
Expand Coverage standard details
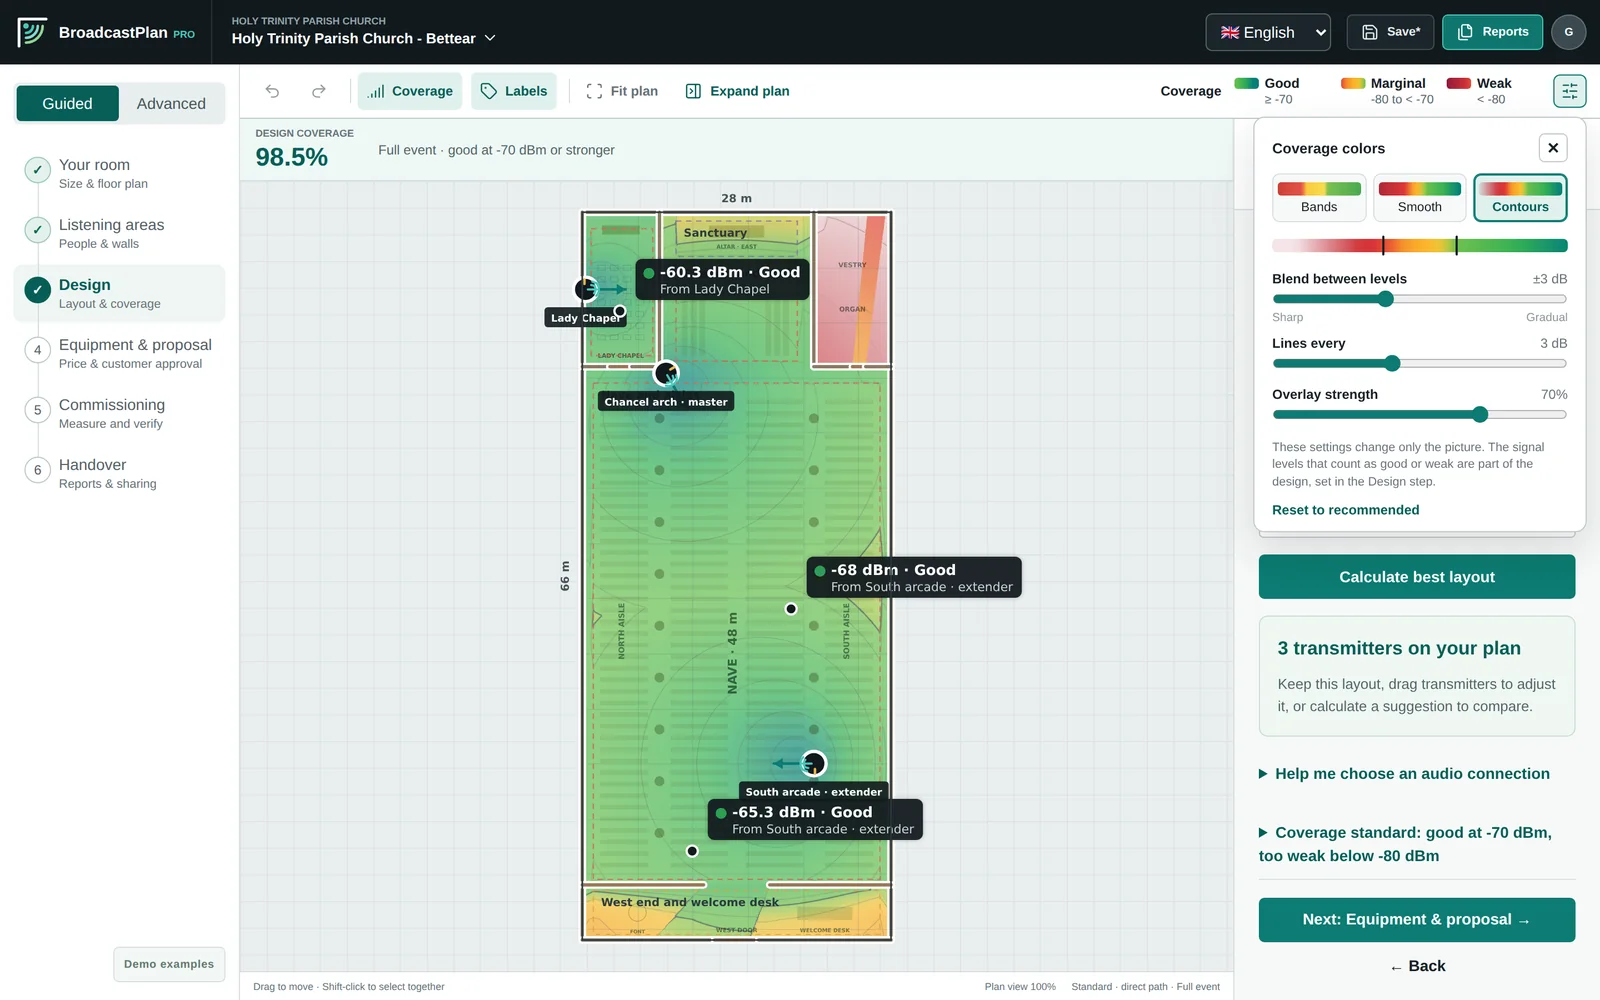[1406, 844]
